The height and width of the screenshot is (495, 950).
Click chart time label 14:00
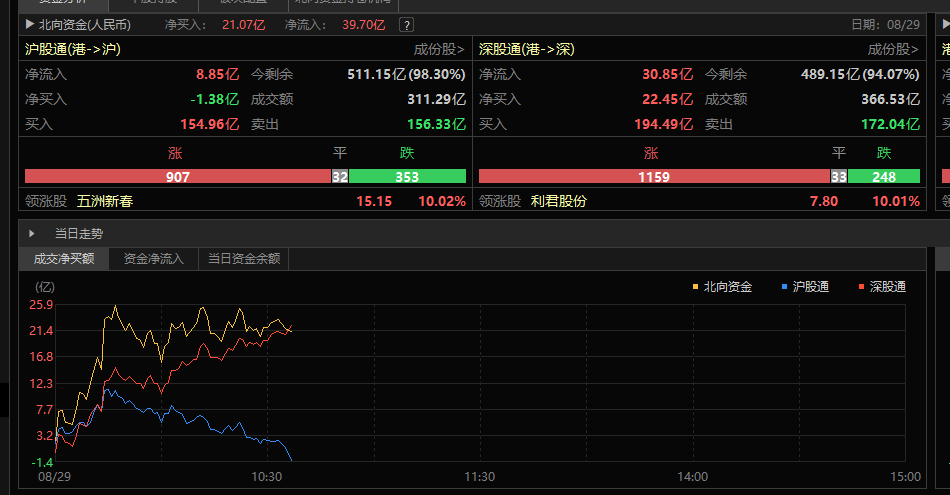(693, 477)
